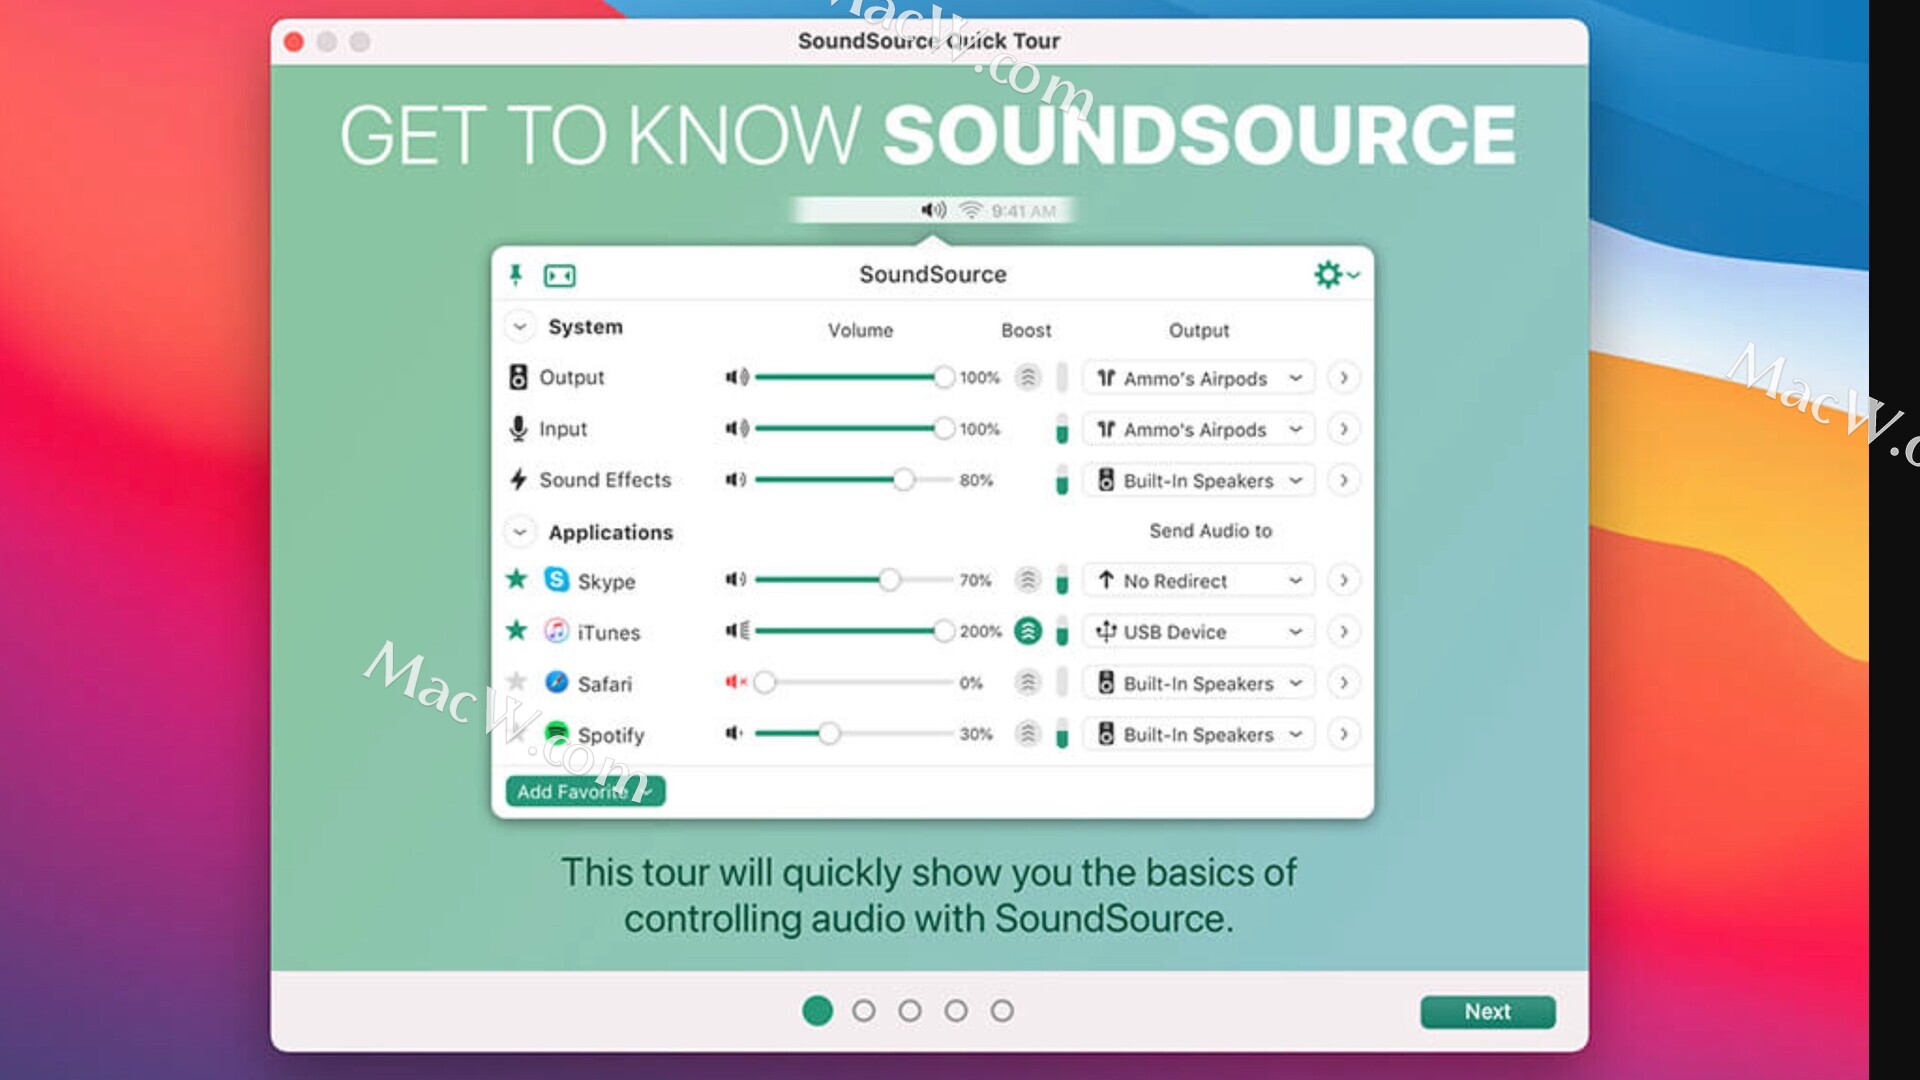Image resolution: width=1920 pixels, height=1080 pixels.
Task: Open details arrow for Output row
Action: pyautogui.click(x=1344, y=377)
